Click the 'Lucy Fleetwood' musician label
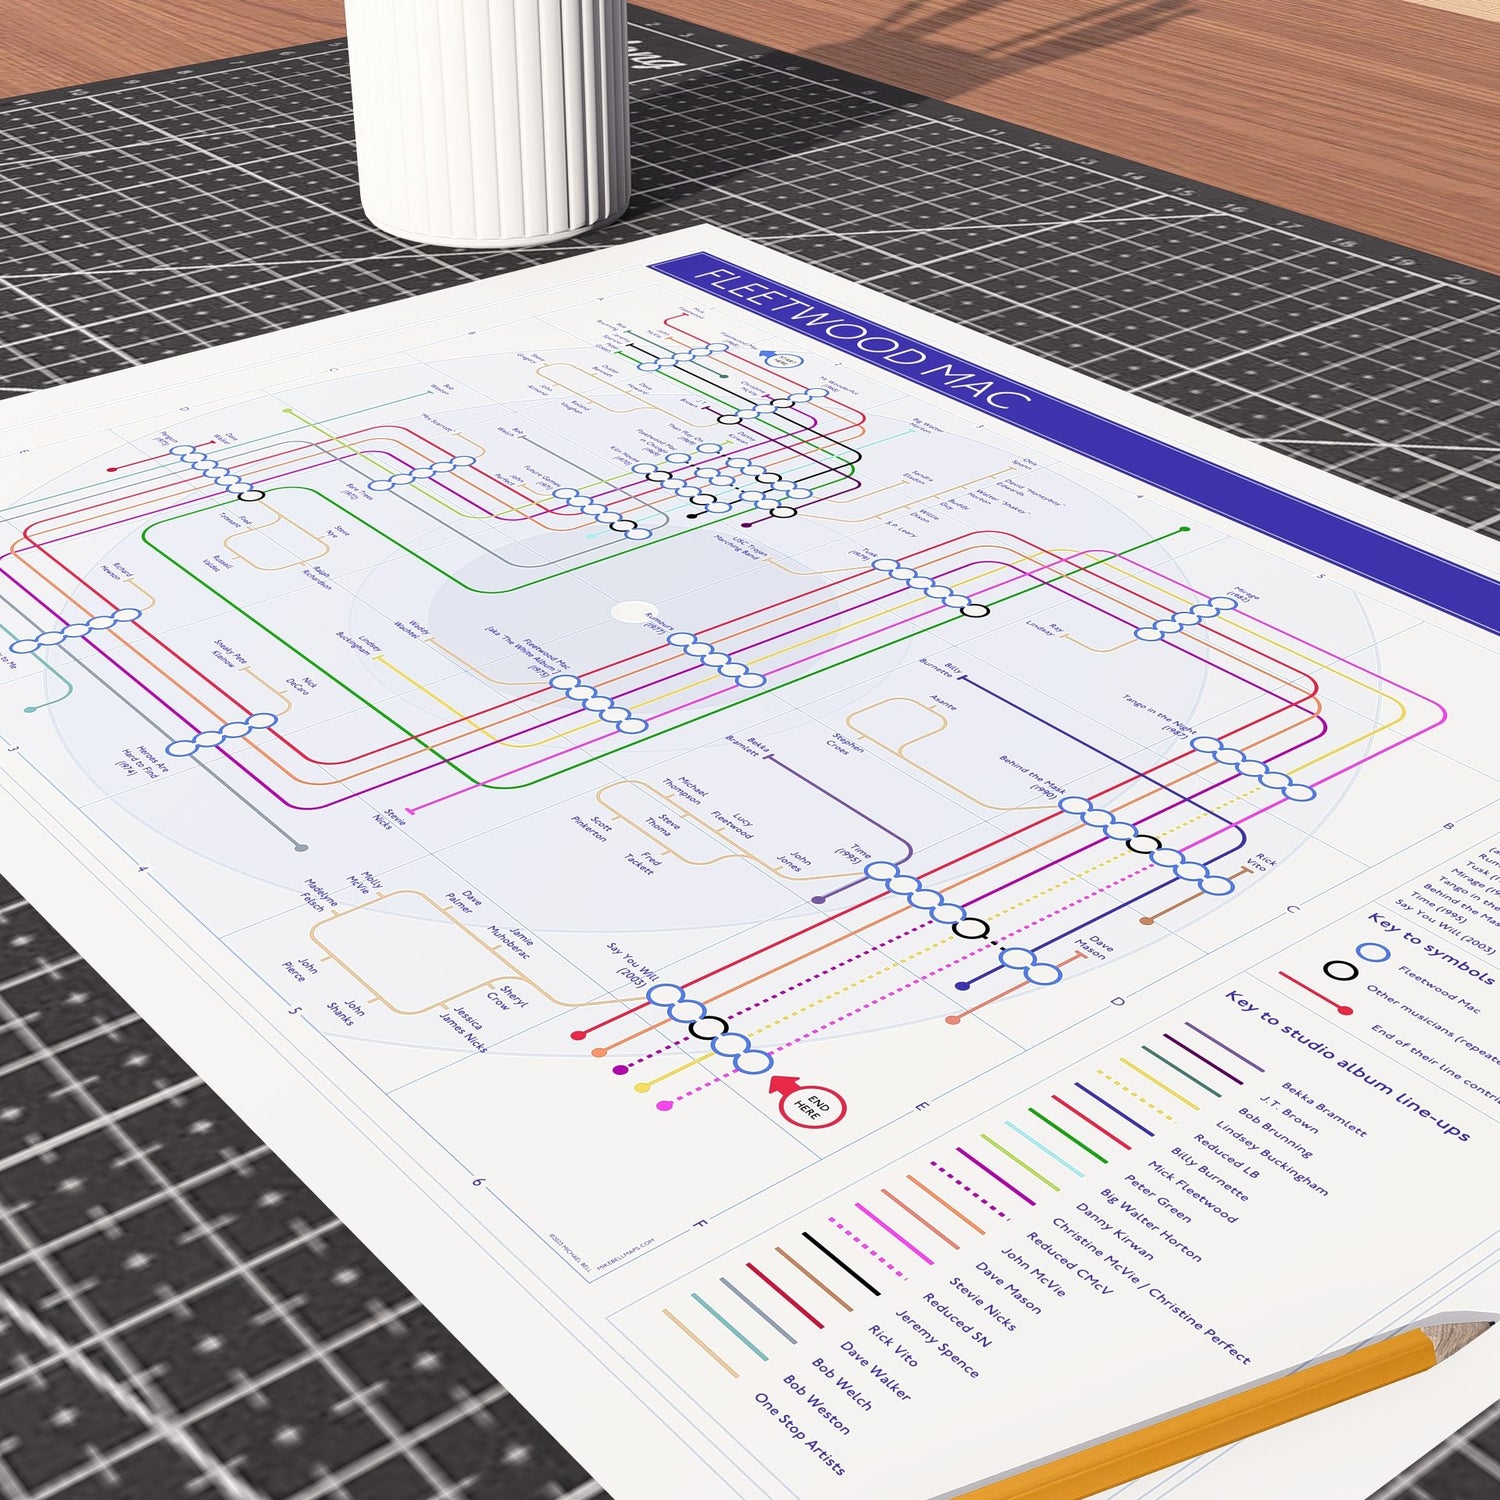The height and width of the screenshot is (1500, 1500). point(733,825)
